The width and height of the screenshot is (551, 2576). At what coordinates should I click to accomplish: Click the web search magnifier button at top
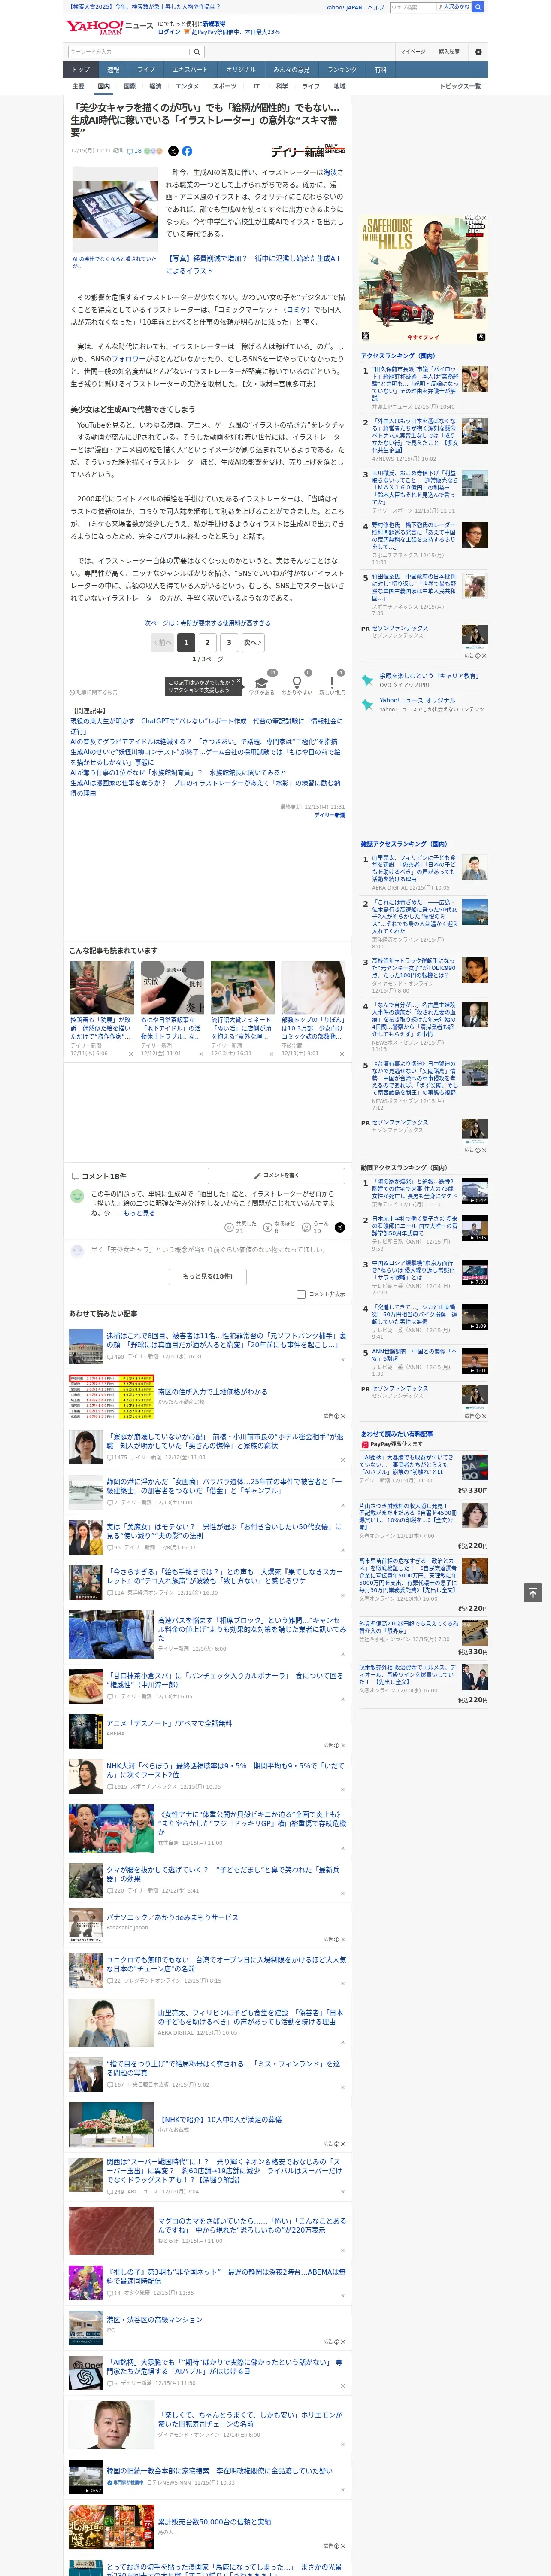click(478, 7)
